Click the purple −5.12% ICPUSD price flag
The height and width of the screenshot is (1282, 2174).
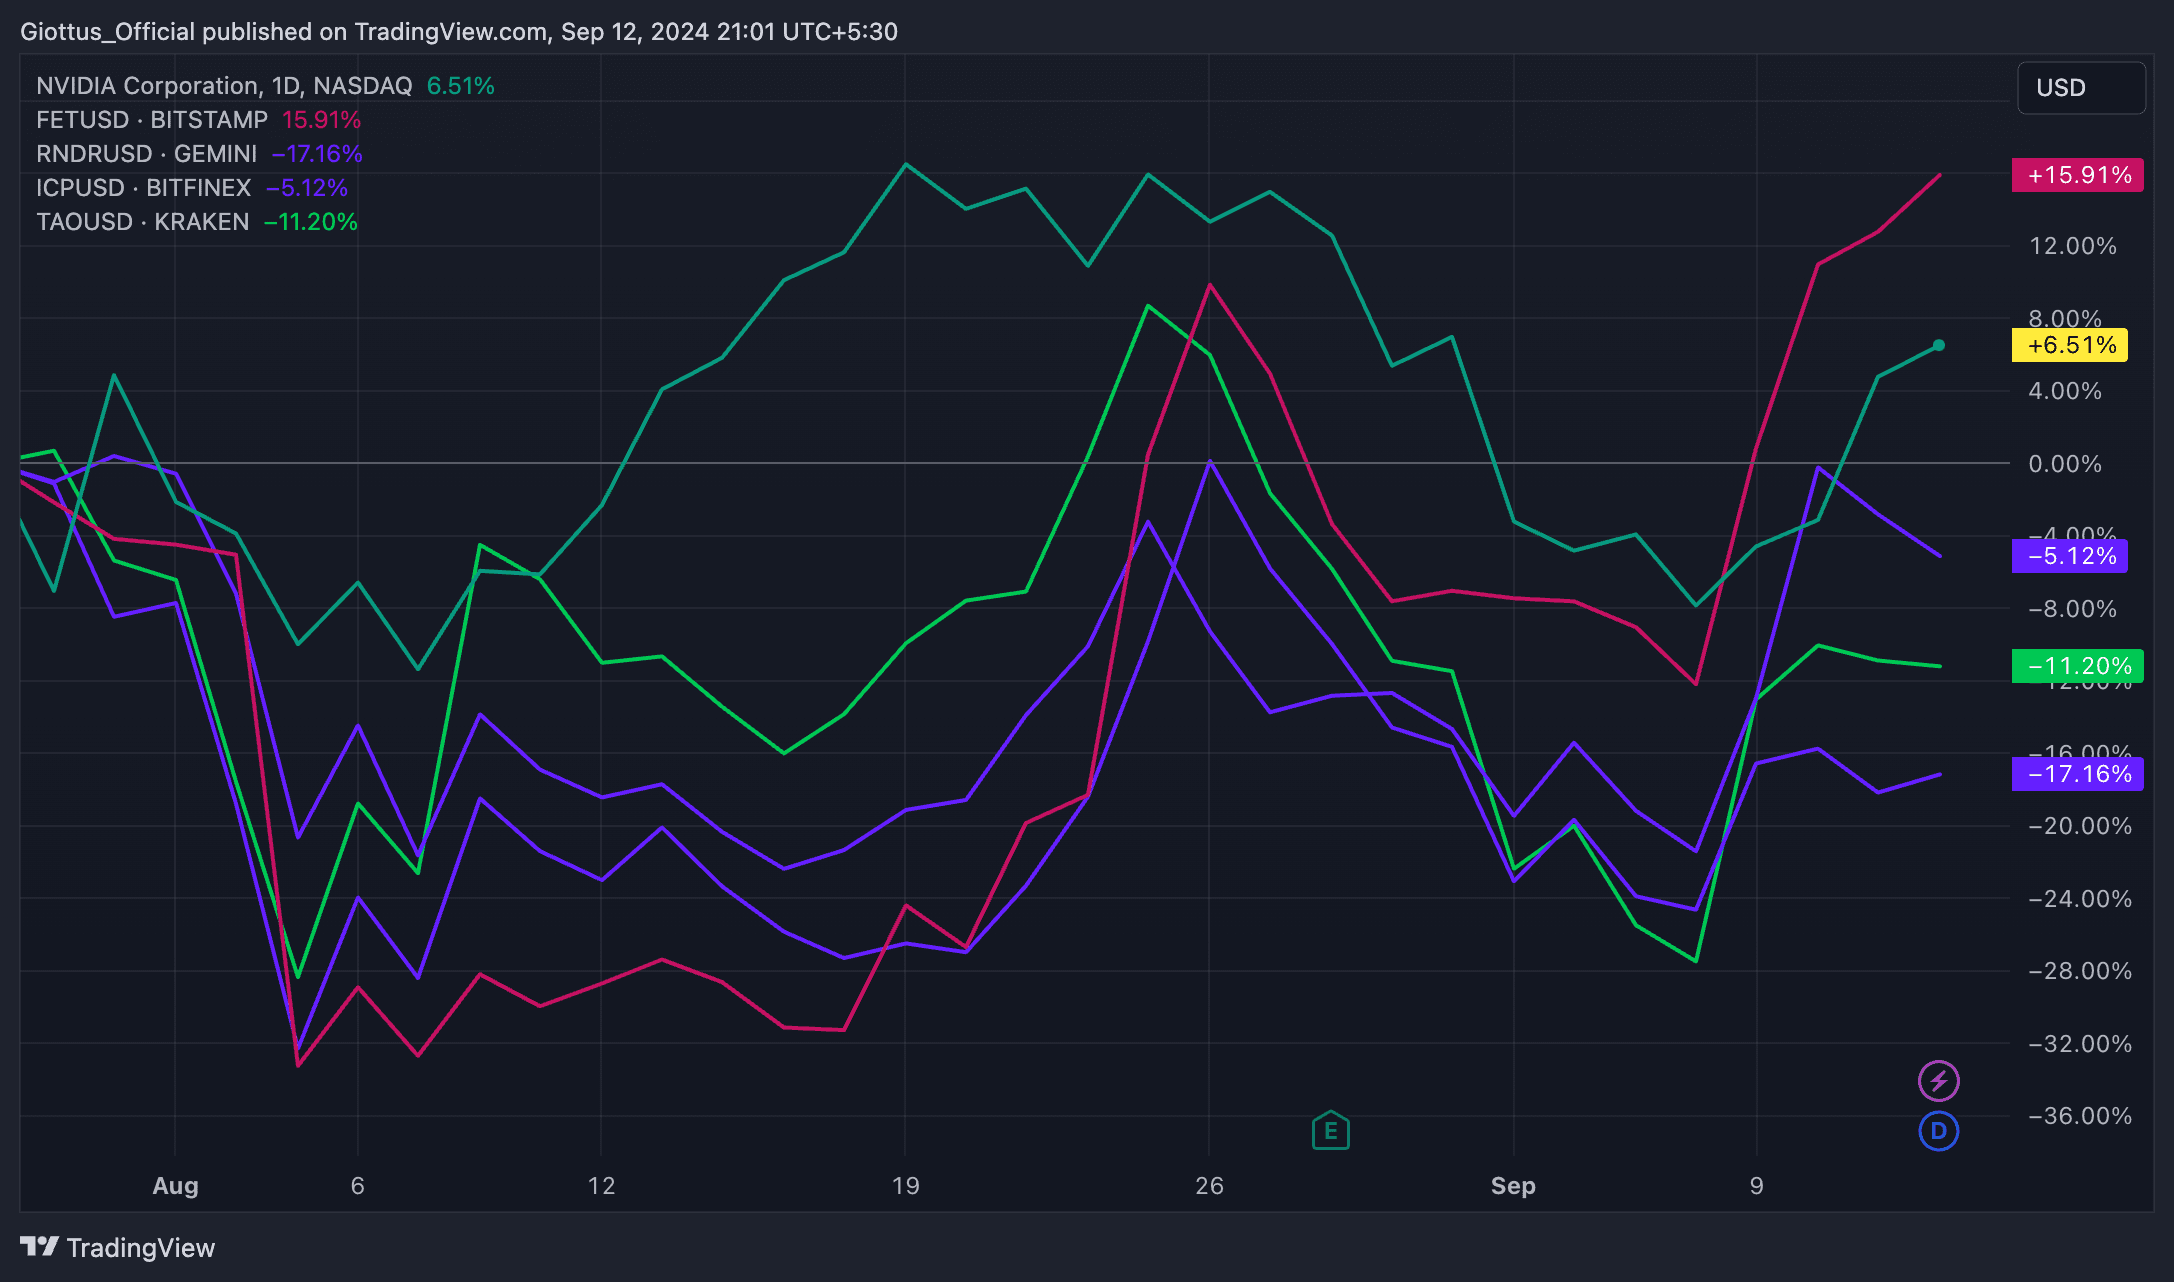tap(2069, 557)
